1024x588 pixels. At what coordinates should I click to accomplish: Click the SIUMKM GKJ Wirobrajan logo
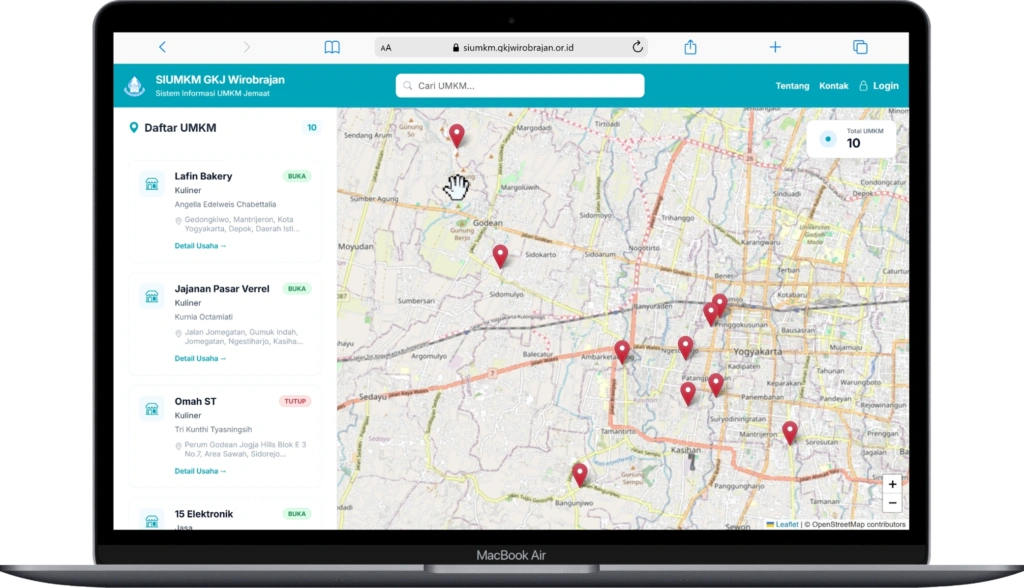tap(135, 86)
